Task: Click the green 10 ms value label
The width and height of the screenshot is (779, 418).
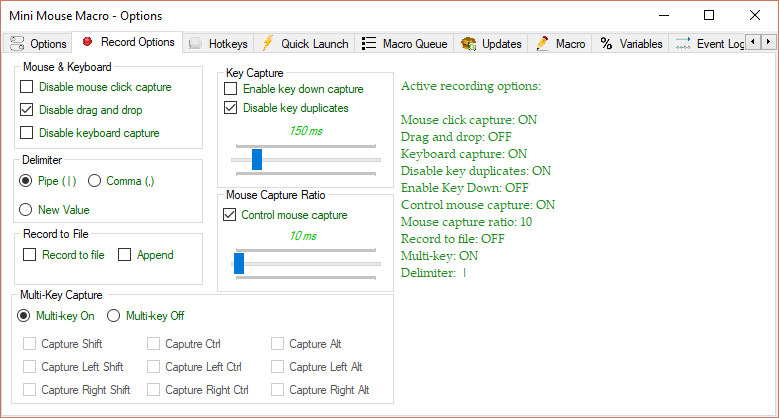Action: (x=303, y=236)
